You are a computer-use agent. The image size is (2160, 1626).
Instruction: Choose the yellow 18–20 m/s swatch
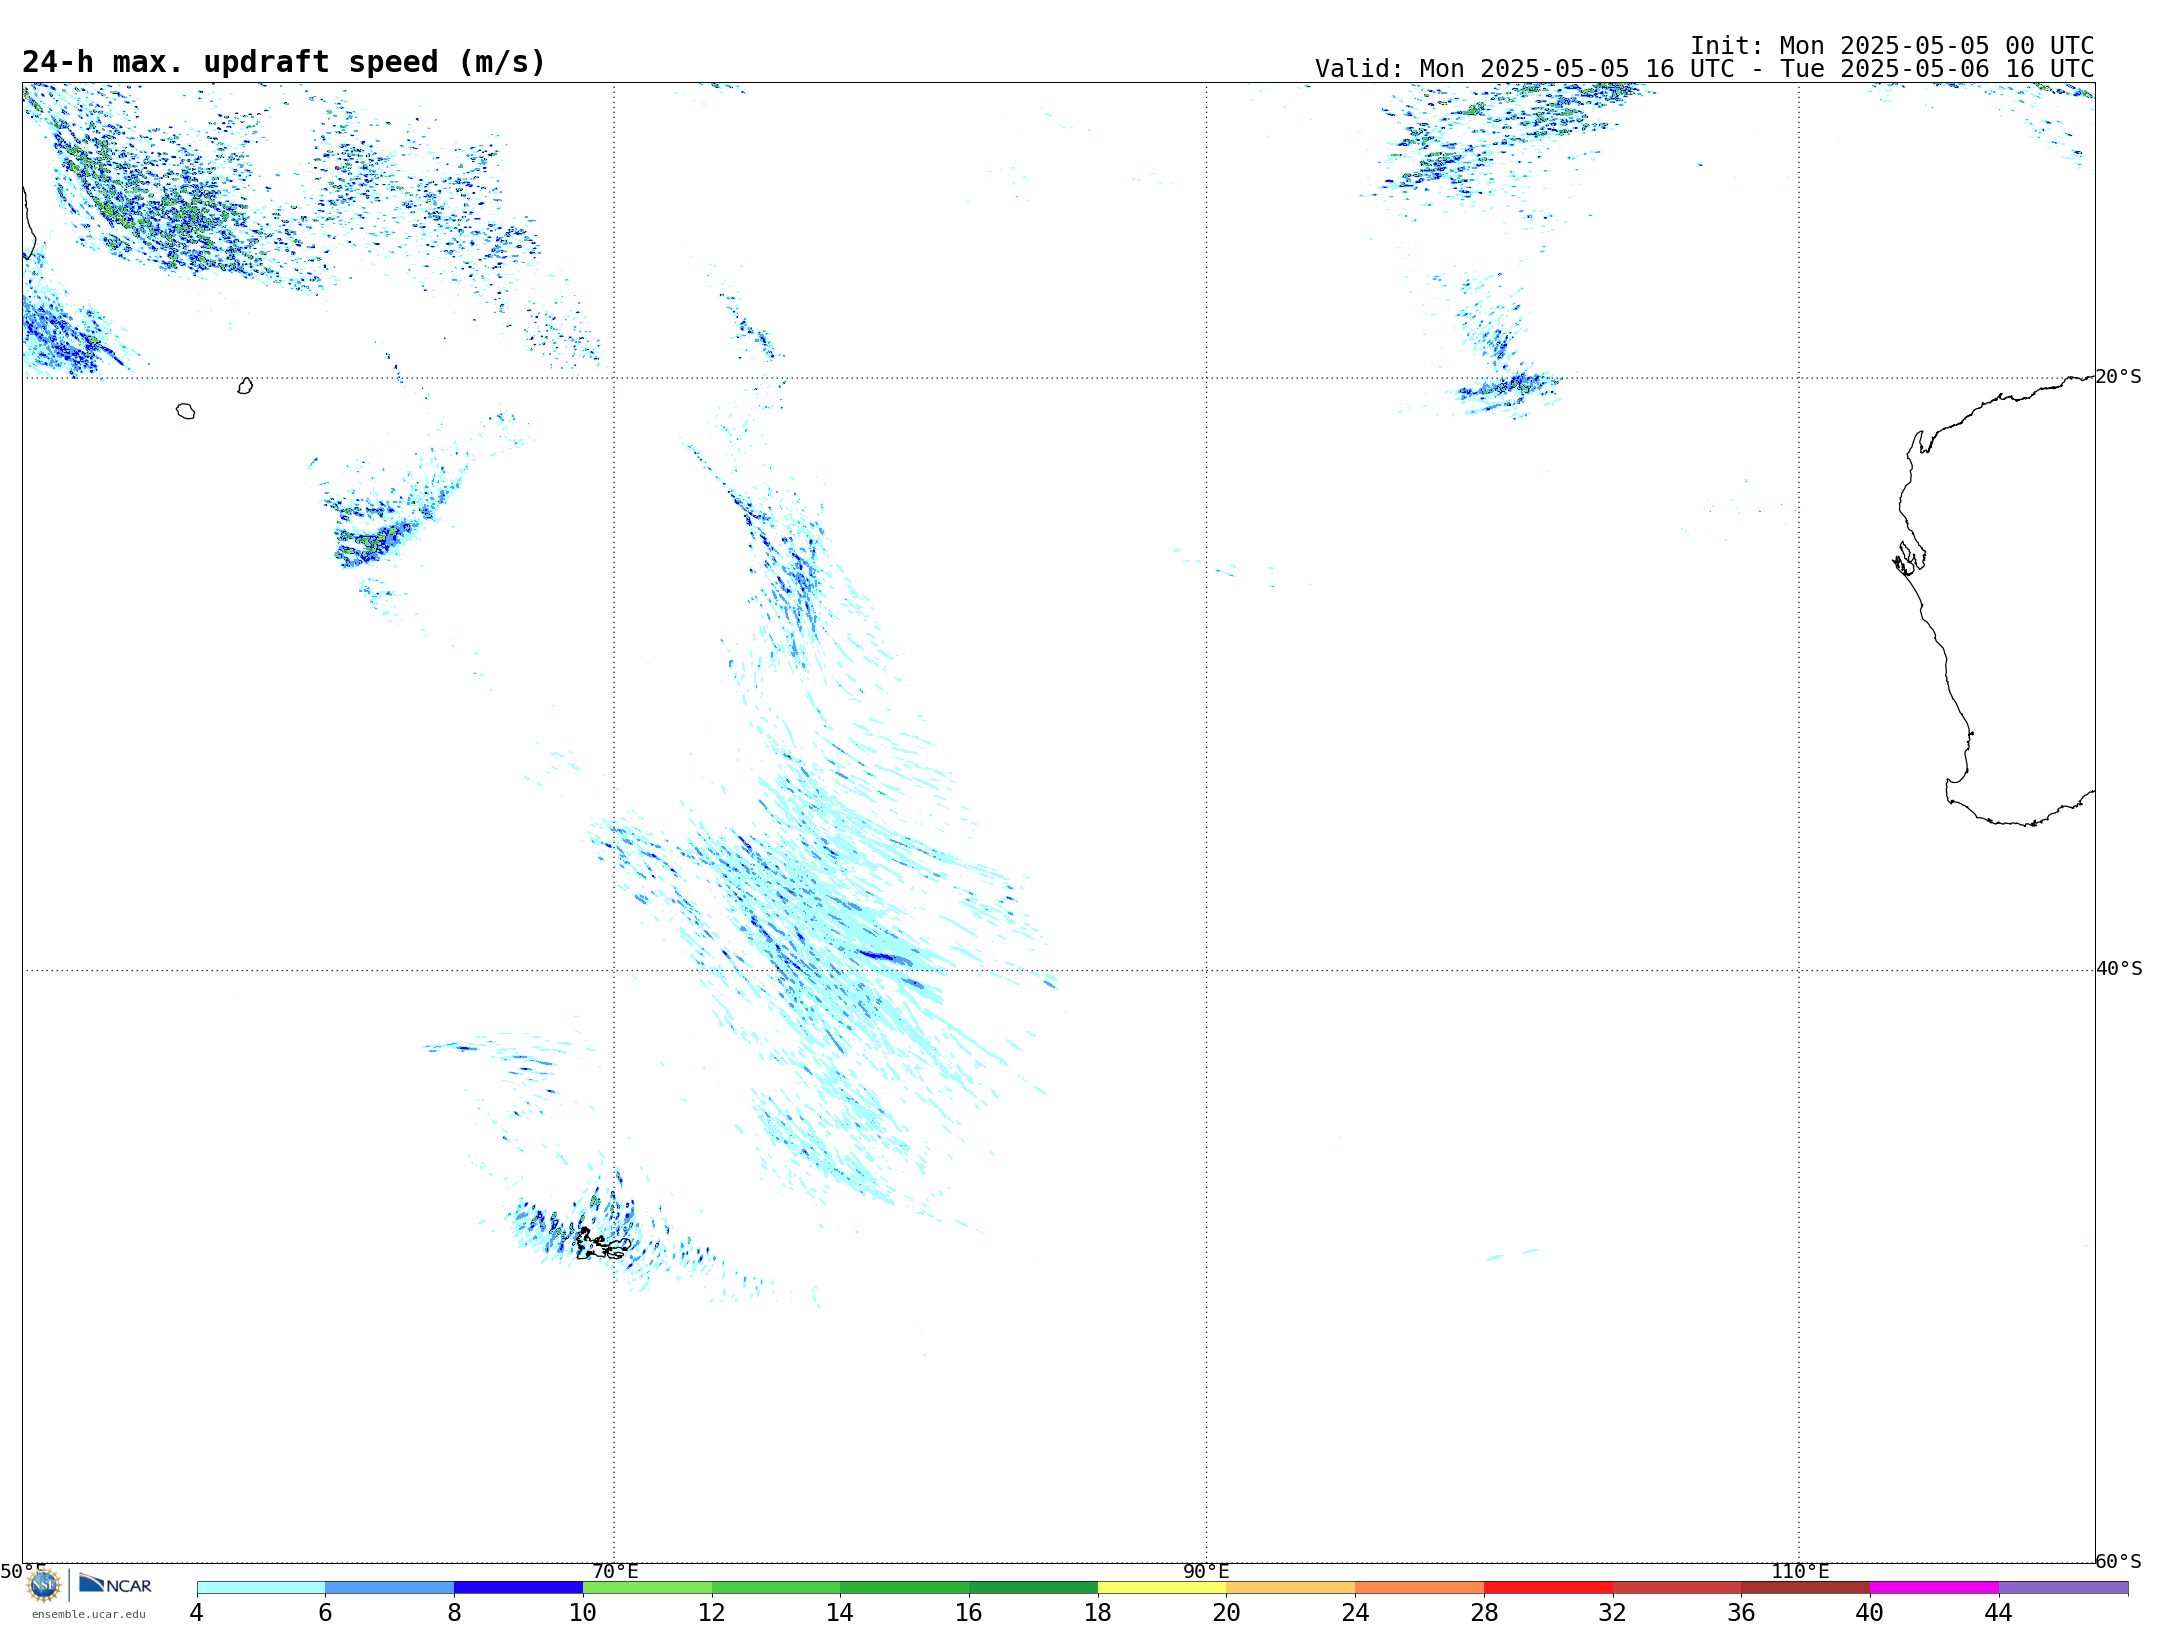click(1162, 1587)
